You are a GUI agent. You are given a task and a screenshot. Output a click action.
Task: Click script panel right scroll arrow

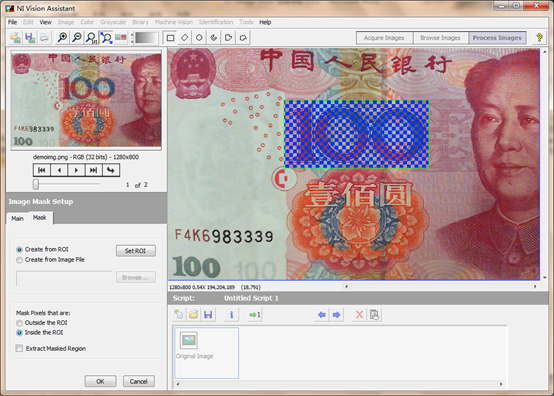click(501, 384)
